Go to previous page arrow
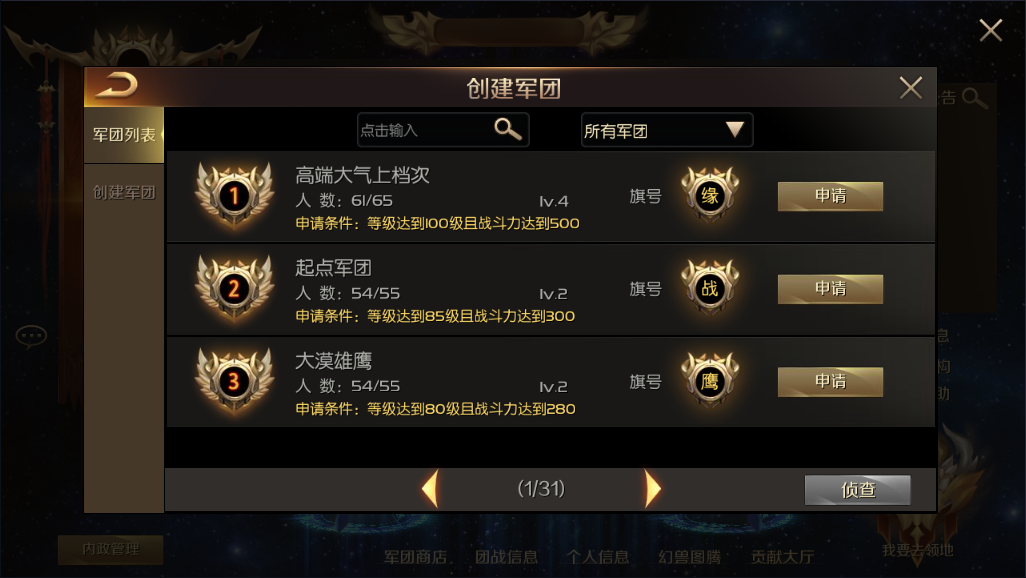This screenshot has height=578, width=1026. pos(430,488)
